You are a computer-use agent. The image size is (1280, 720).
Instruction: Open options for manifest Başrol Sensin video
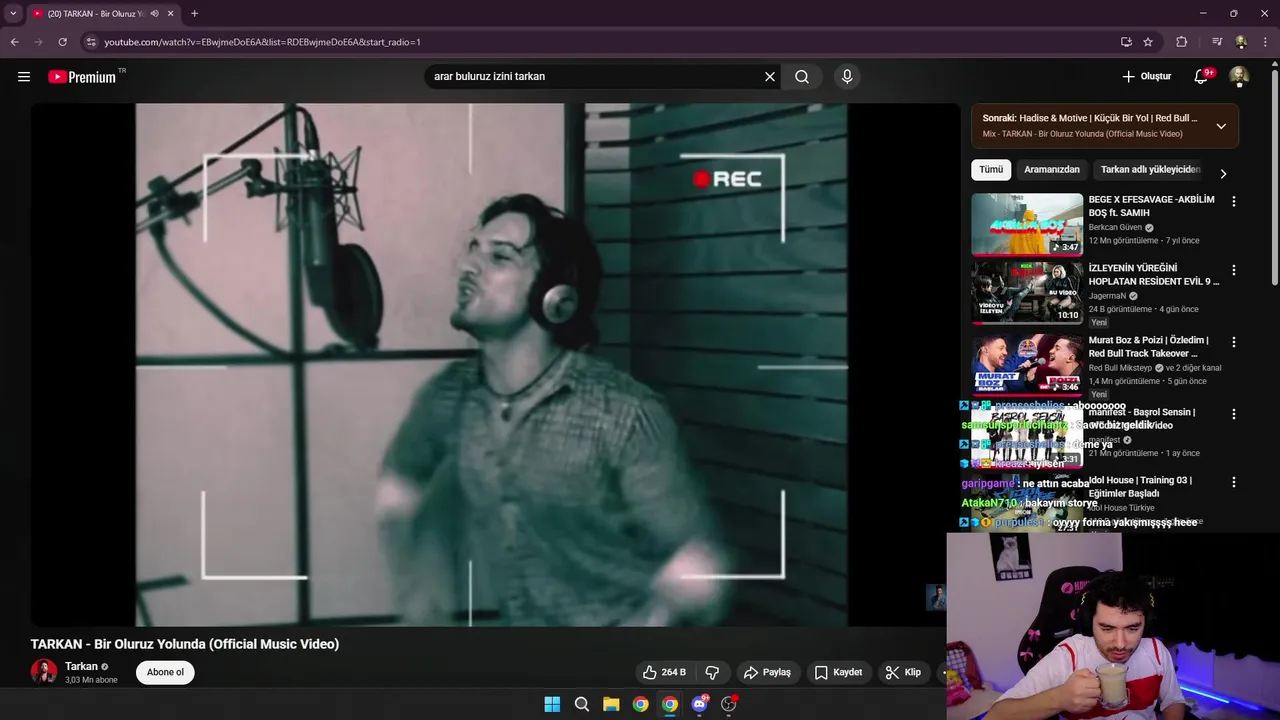[x=1233, y=414]
